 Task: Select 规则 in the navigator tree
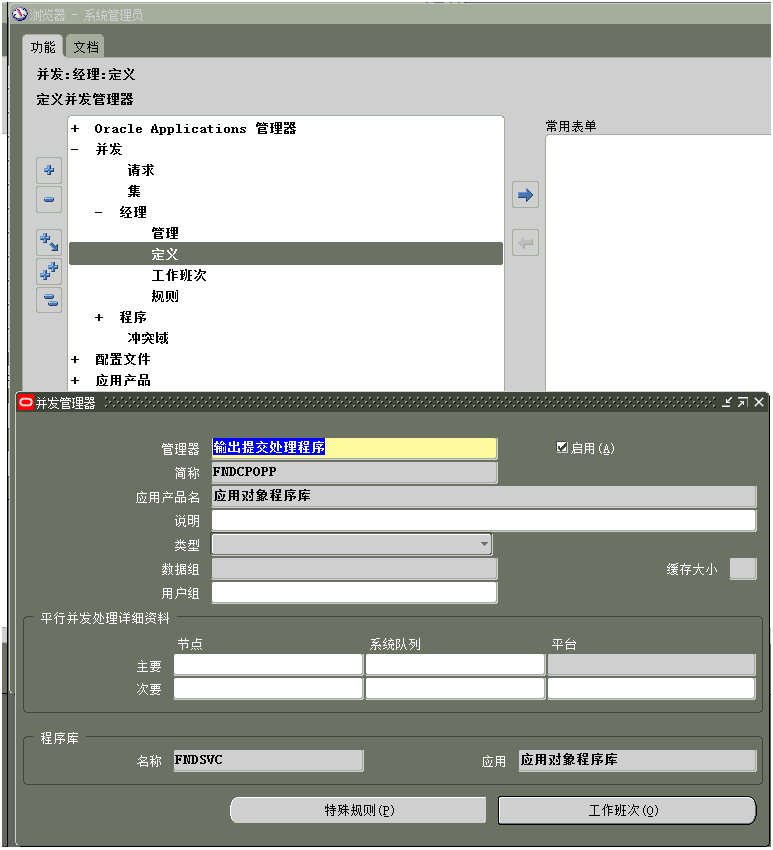tap(165, 297)
